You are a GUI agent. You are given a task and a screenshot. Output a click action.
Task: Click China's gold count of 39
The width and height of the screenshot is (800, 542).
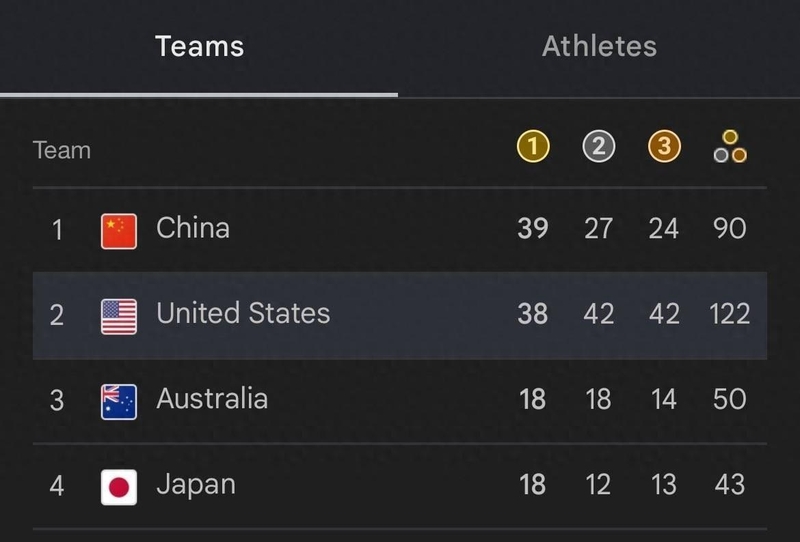point(533,228)
